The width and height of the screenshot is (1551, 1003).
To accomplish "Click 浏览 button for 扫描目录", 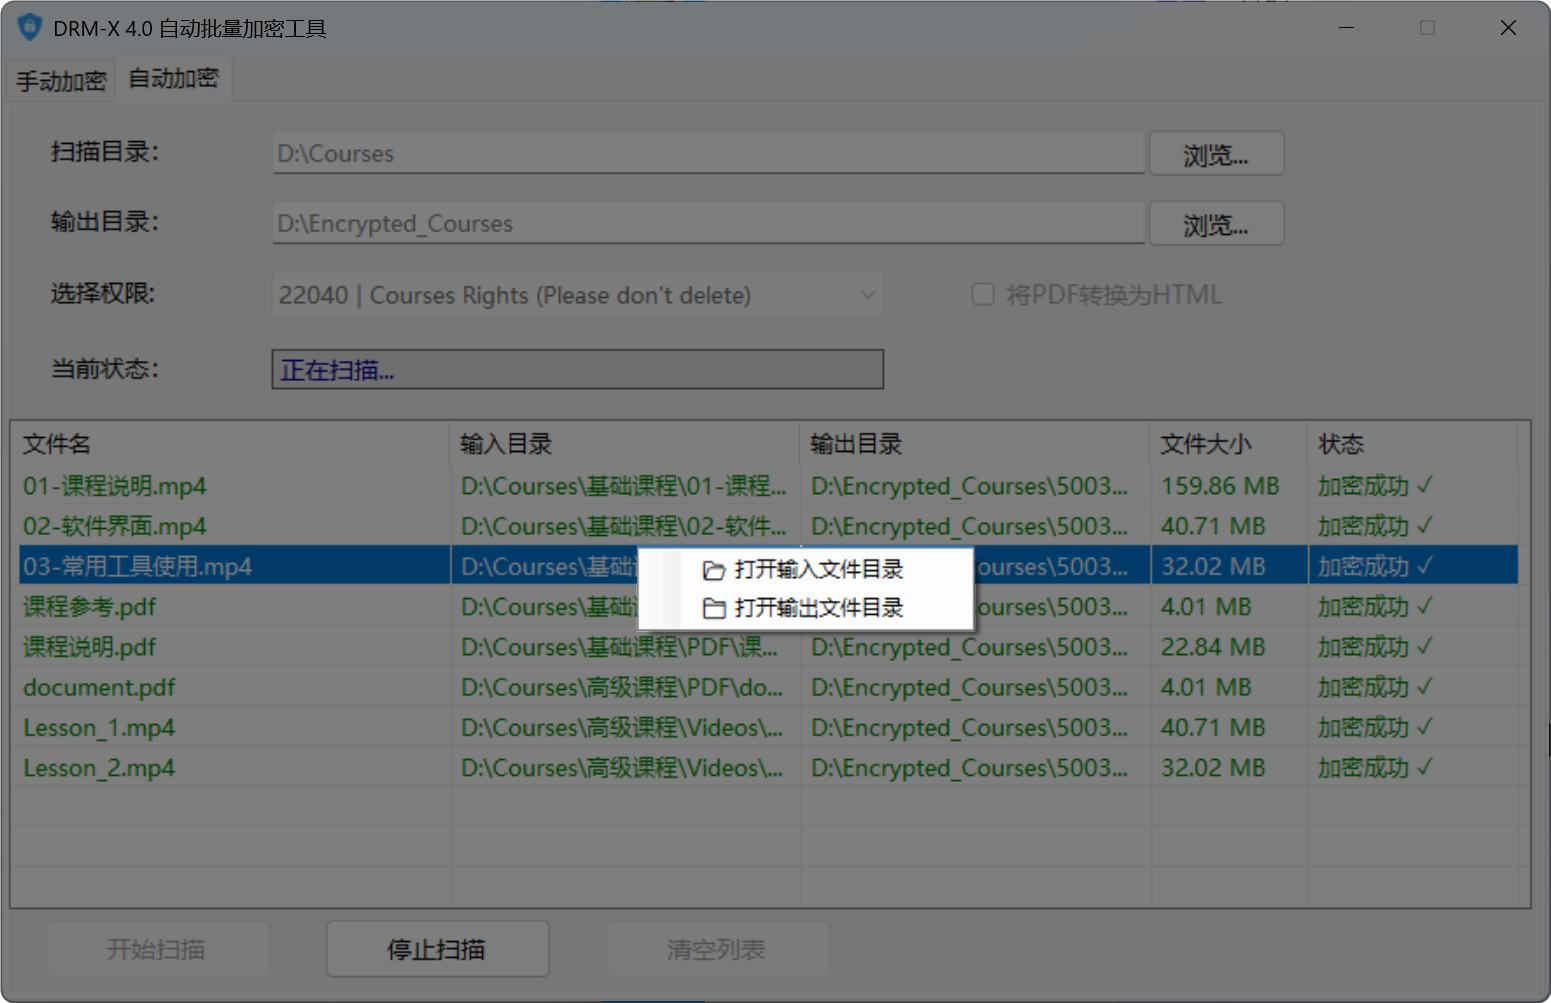I will point(1215,154).
